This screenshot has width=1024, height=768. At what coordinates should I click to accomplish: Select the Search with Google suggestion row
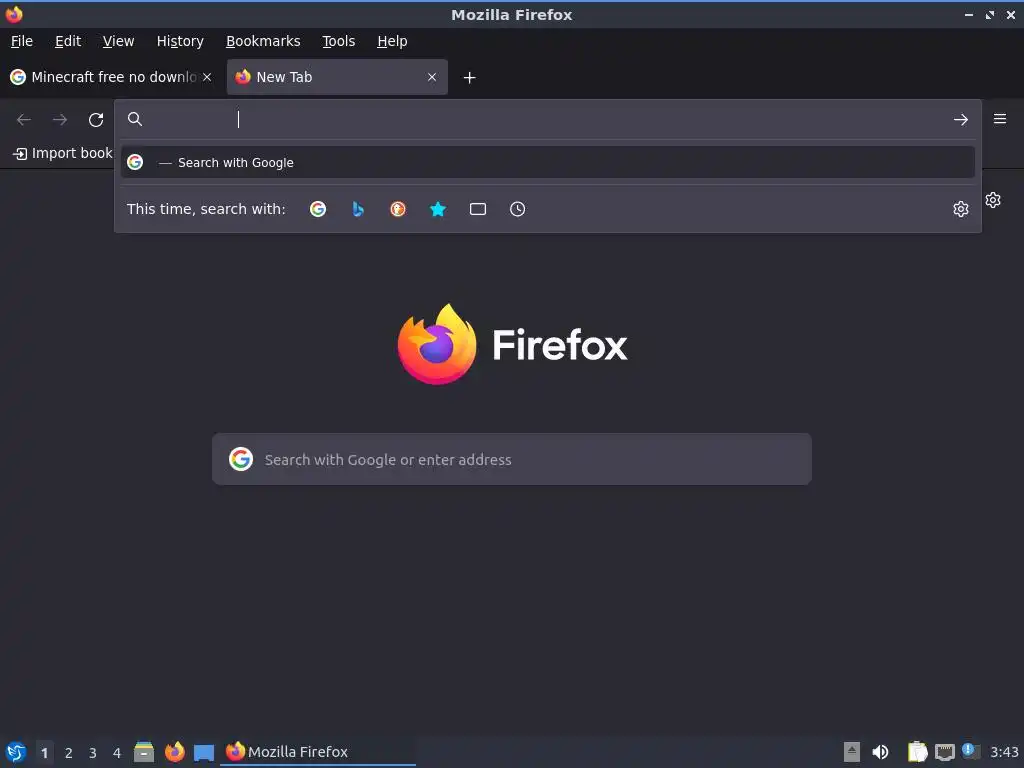coord(548,163)
